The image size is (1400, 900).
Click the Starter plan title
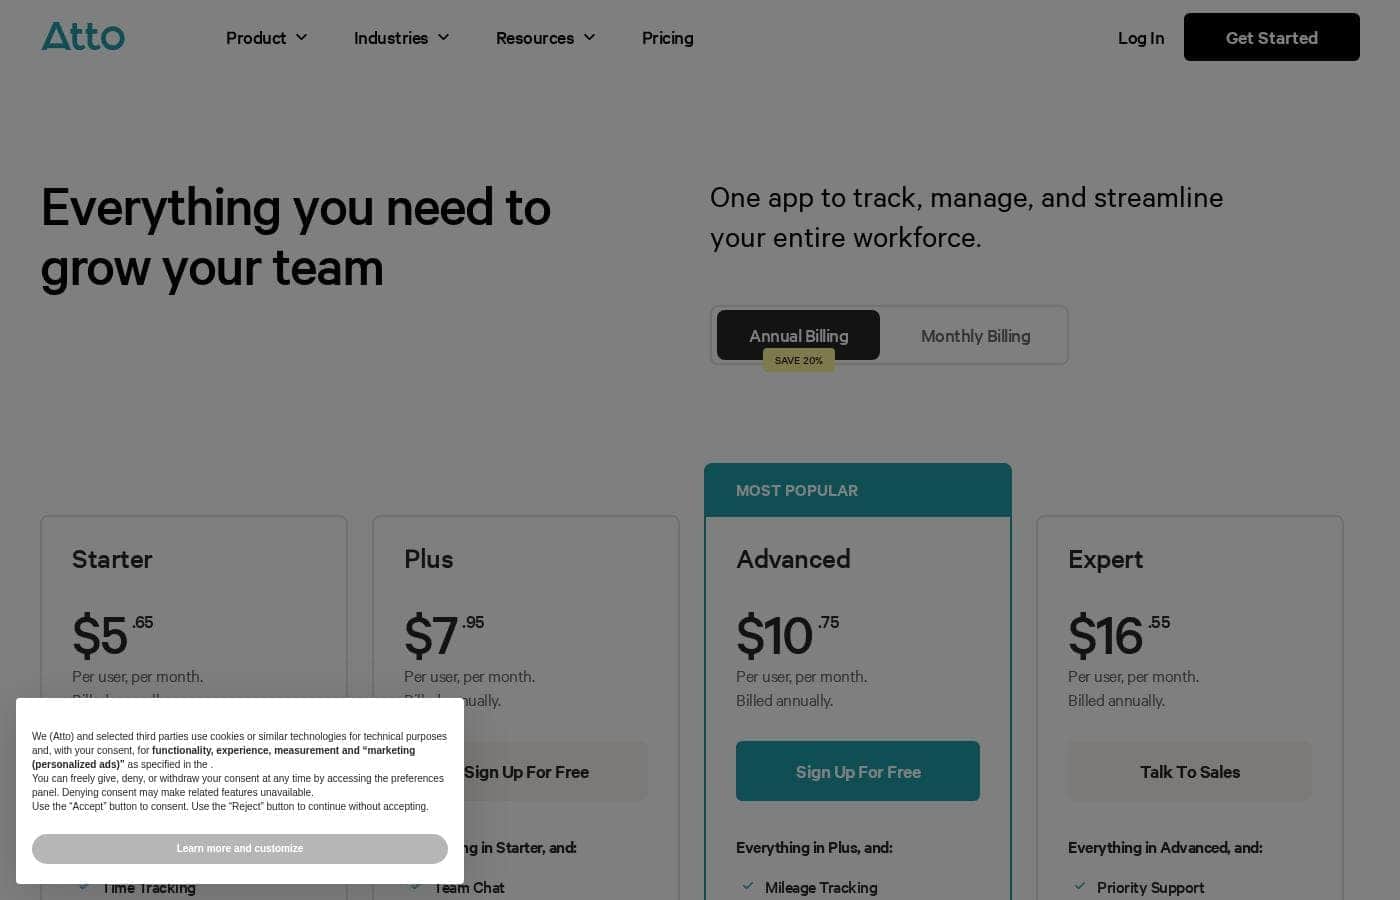pos(112,559)
